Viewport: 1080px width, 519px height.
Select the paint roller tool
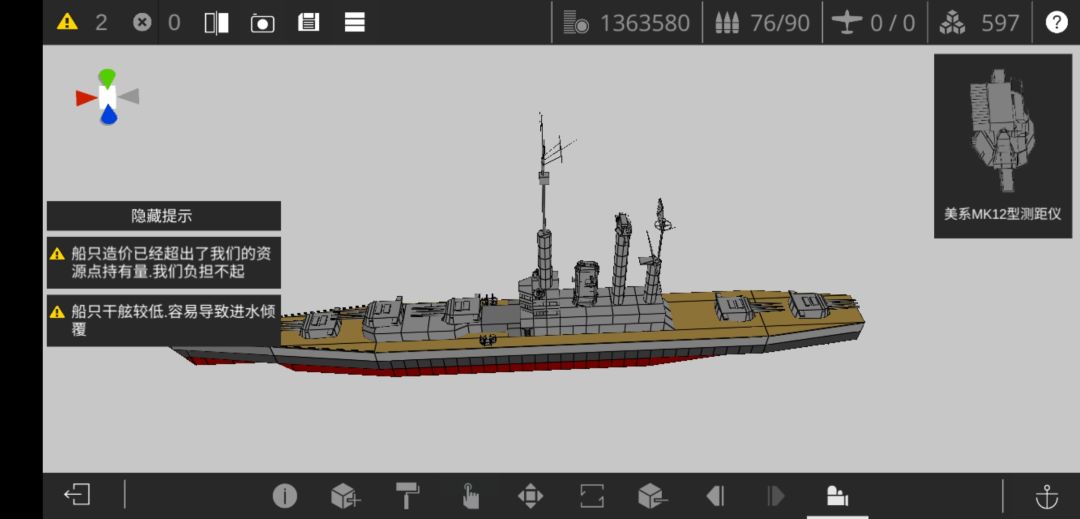[406, 496]
